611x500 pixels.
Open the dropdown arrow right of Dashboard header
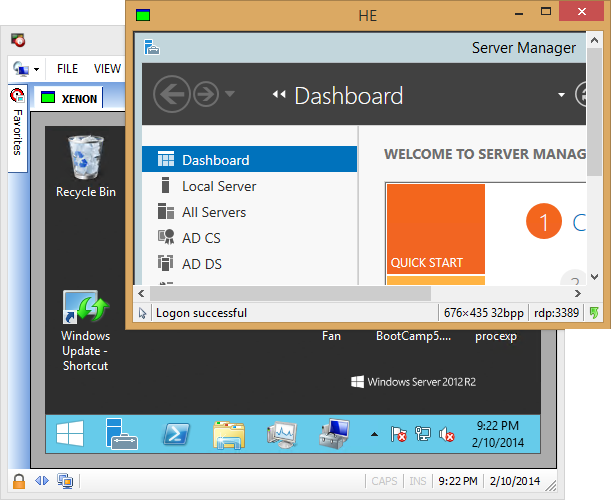click(561, 95)
